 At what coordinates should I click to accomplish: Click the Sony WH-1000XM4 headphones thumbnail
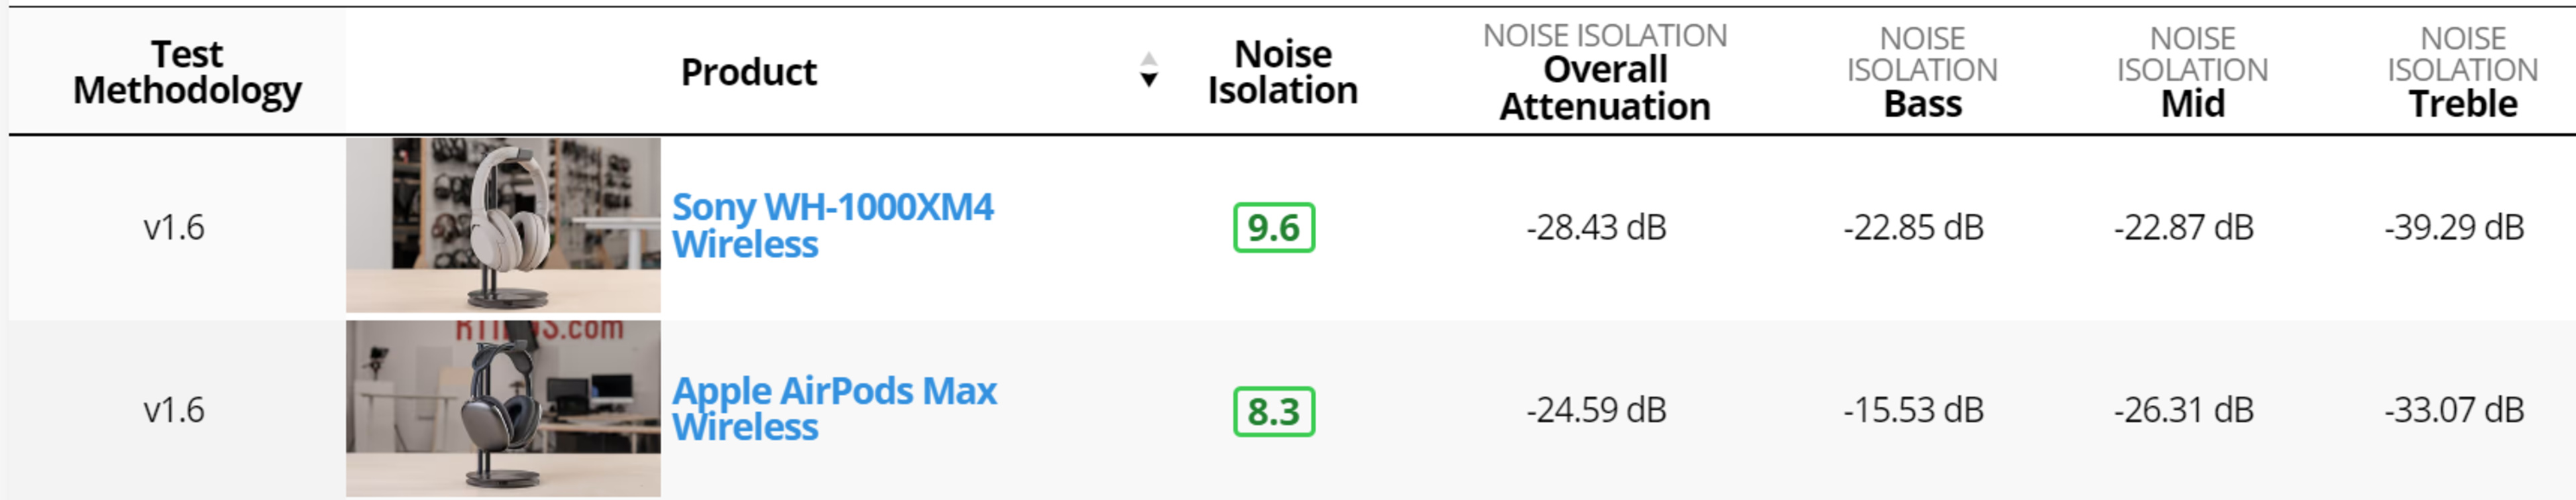[x=503, y=225]
